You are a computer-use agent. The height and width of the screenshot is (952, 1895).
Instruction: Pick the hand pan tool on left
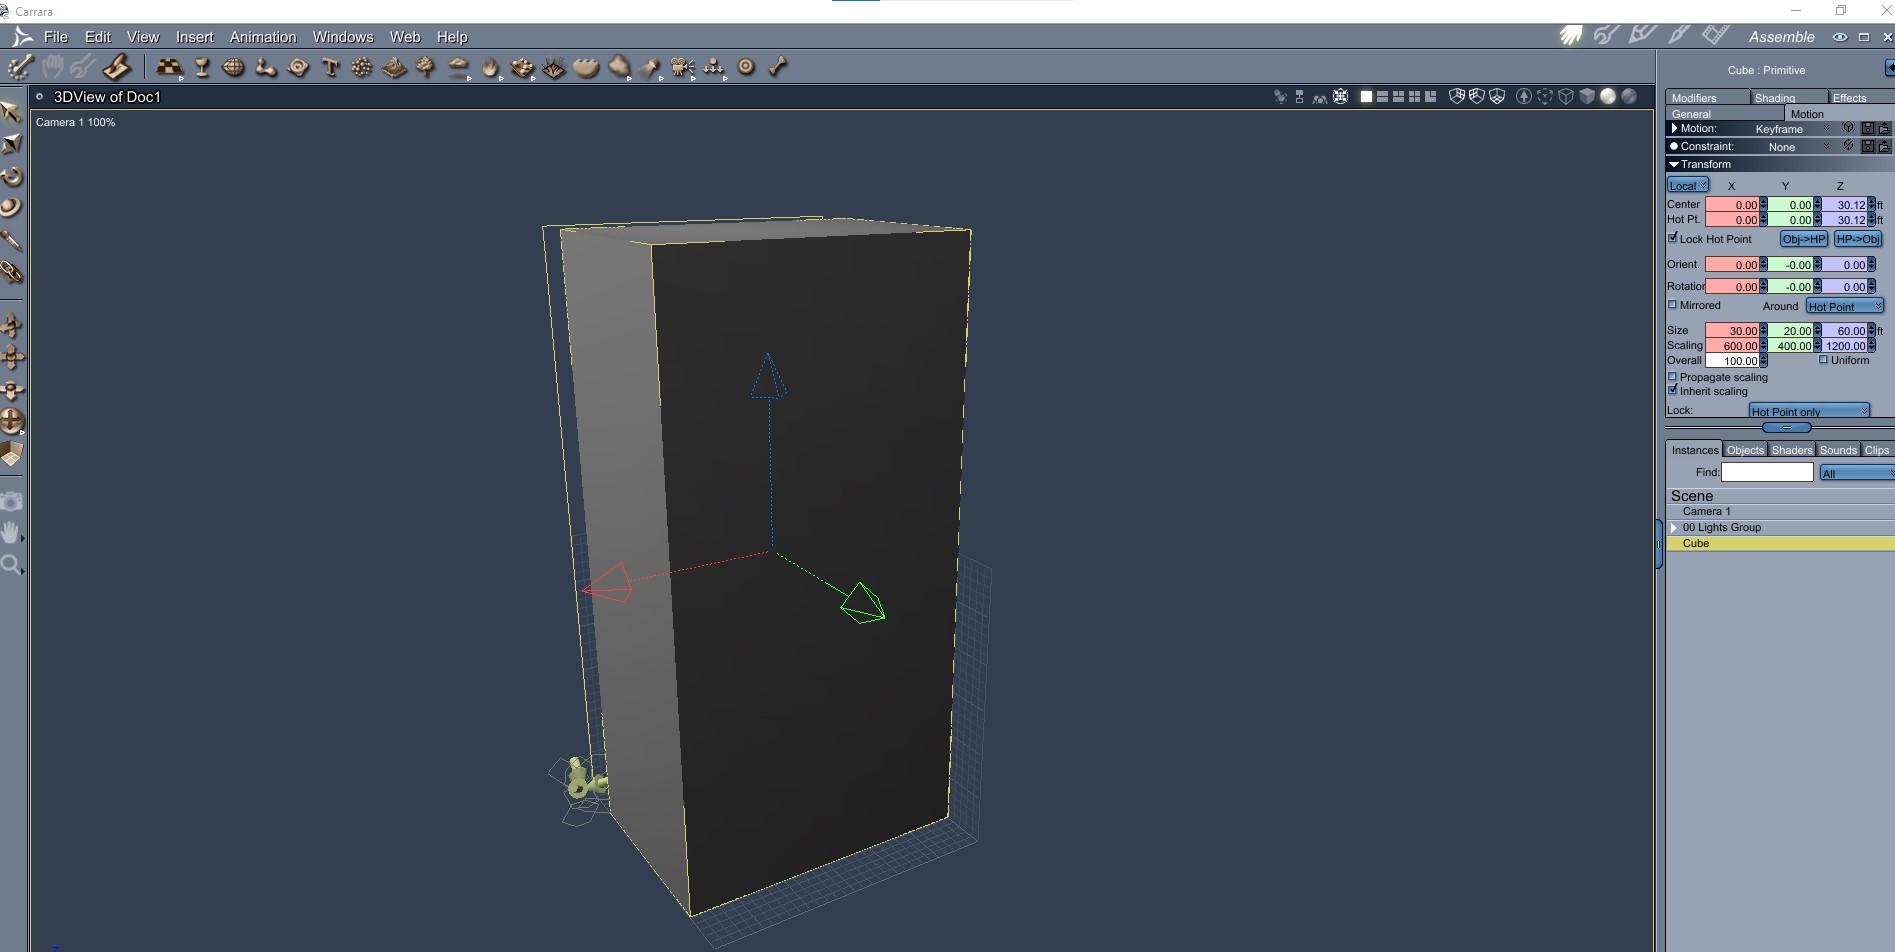click(12, 532)
